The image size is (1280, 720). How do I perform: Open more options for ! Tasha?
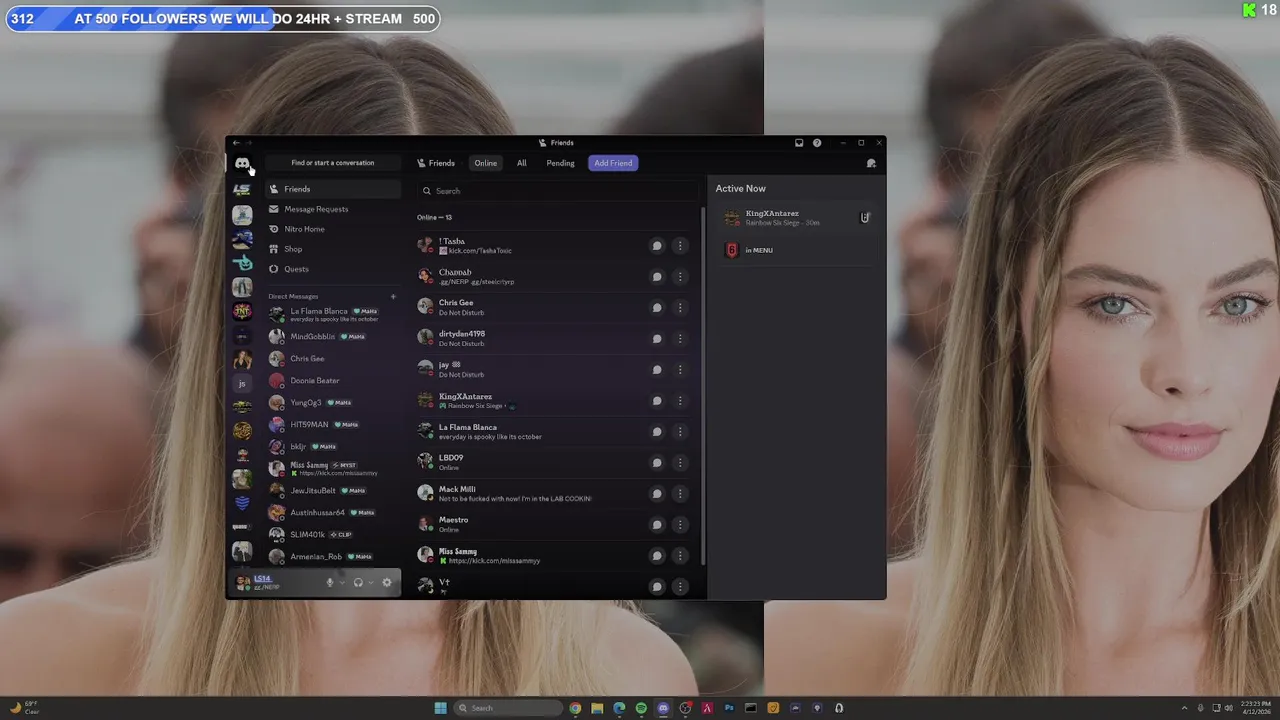point(680,246)
